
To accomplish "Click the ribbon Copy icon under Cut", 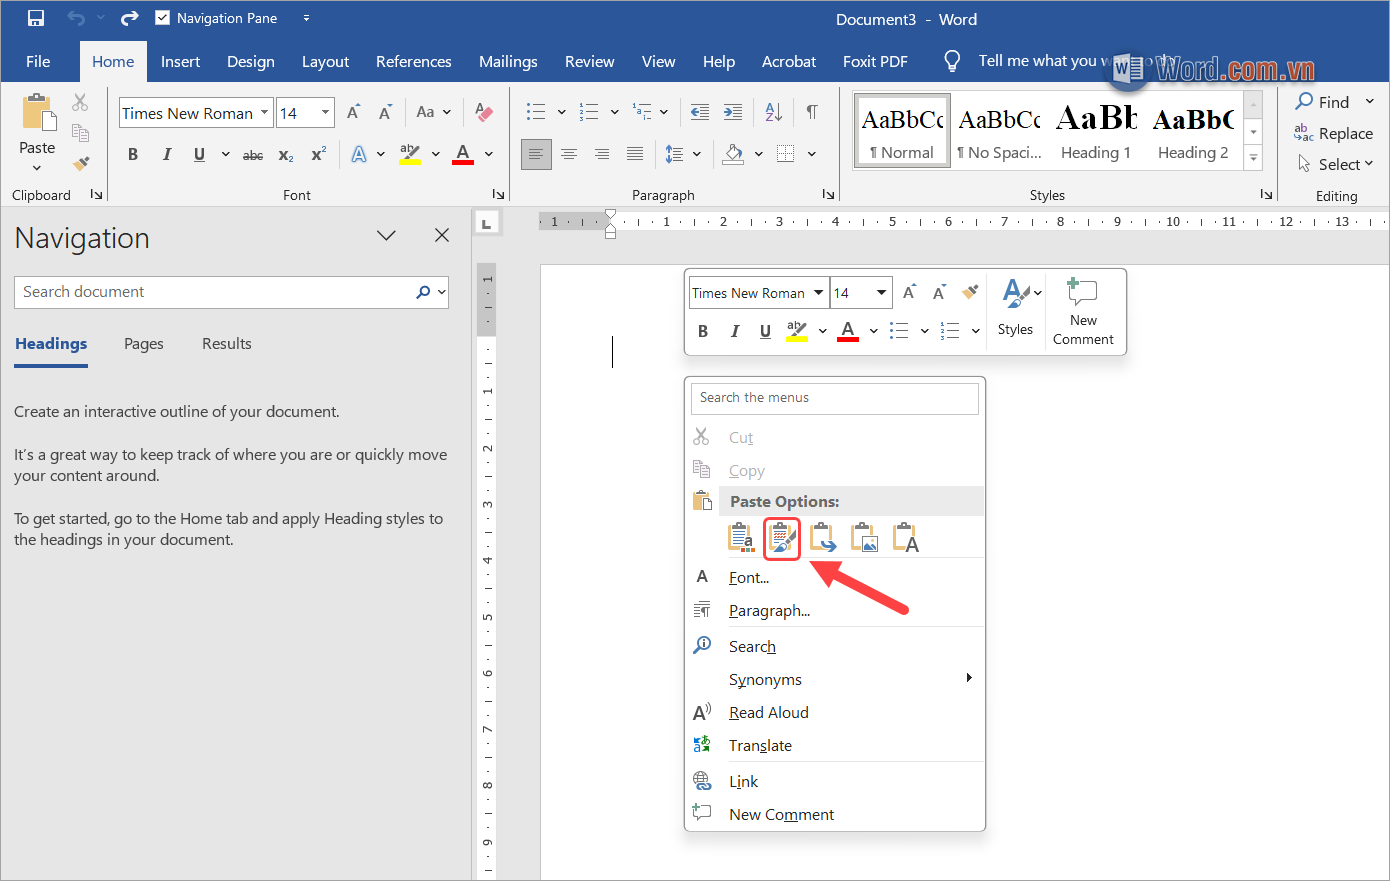I will pyautogui.click(x=81, y=132).
